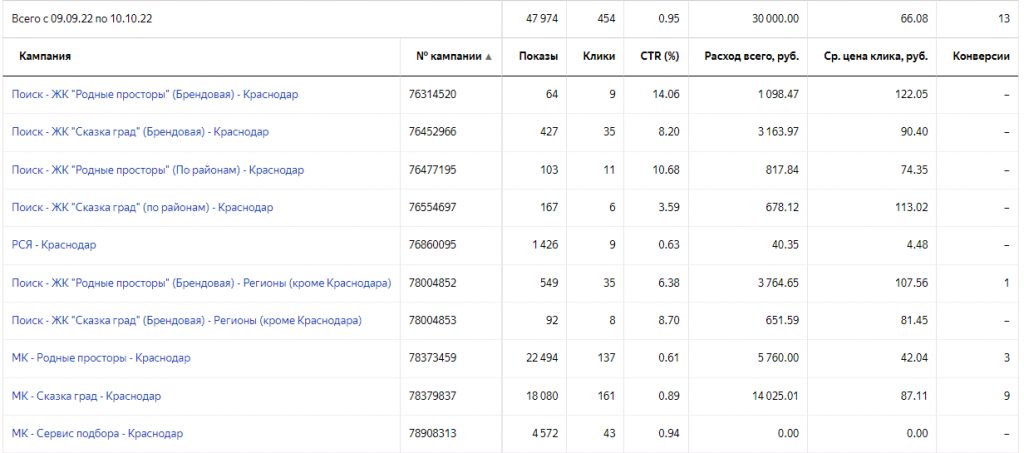Select campaign number 78908313

pyautogui.click(x=433, y=433)
